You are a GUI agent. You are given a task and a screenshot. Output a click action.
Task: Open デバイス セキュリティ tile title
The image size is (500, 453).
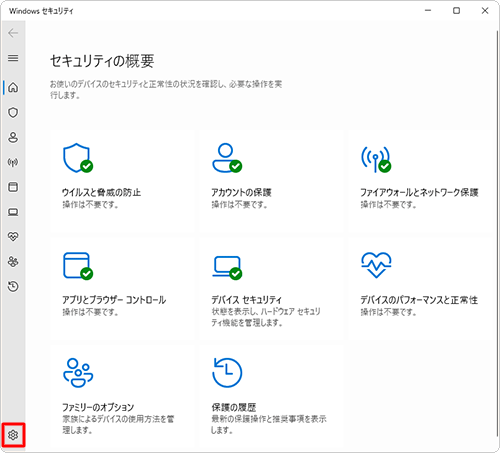(x=247, y=300)
